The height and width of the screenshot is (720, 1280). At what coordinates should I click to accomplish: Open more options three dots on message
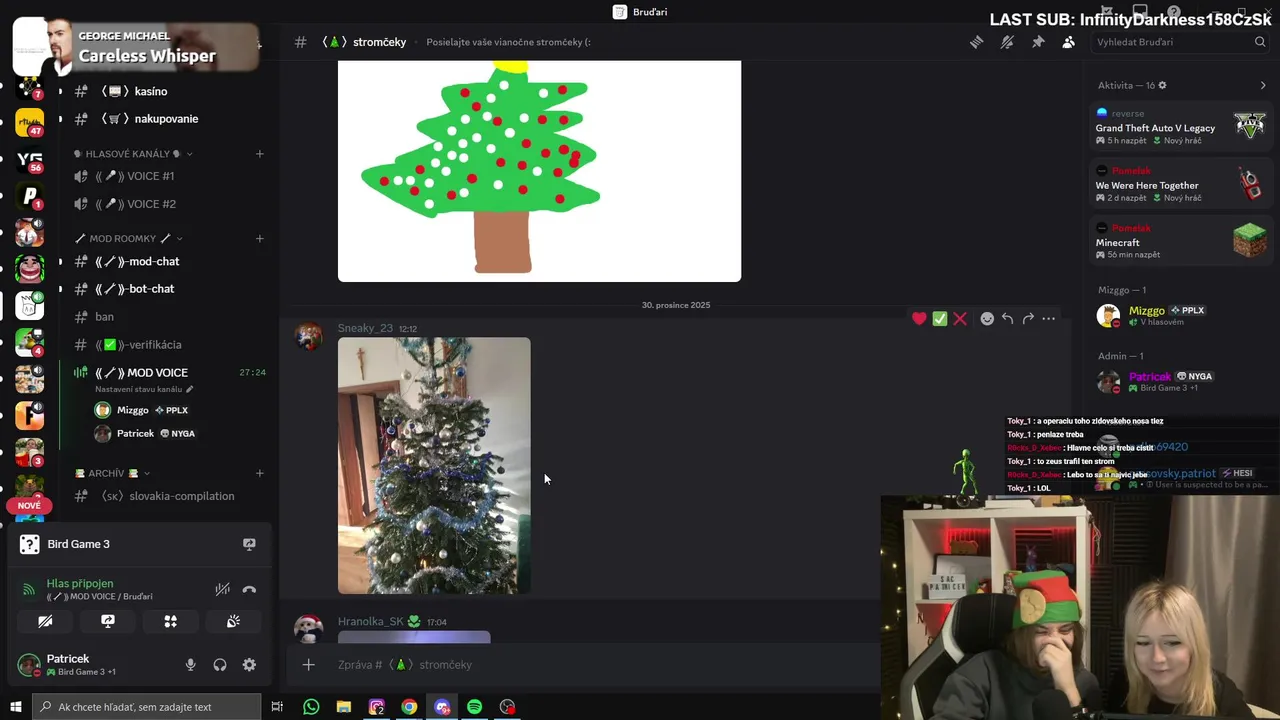coord(1048,318)
